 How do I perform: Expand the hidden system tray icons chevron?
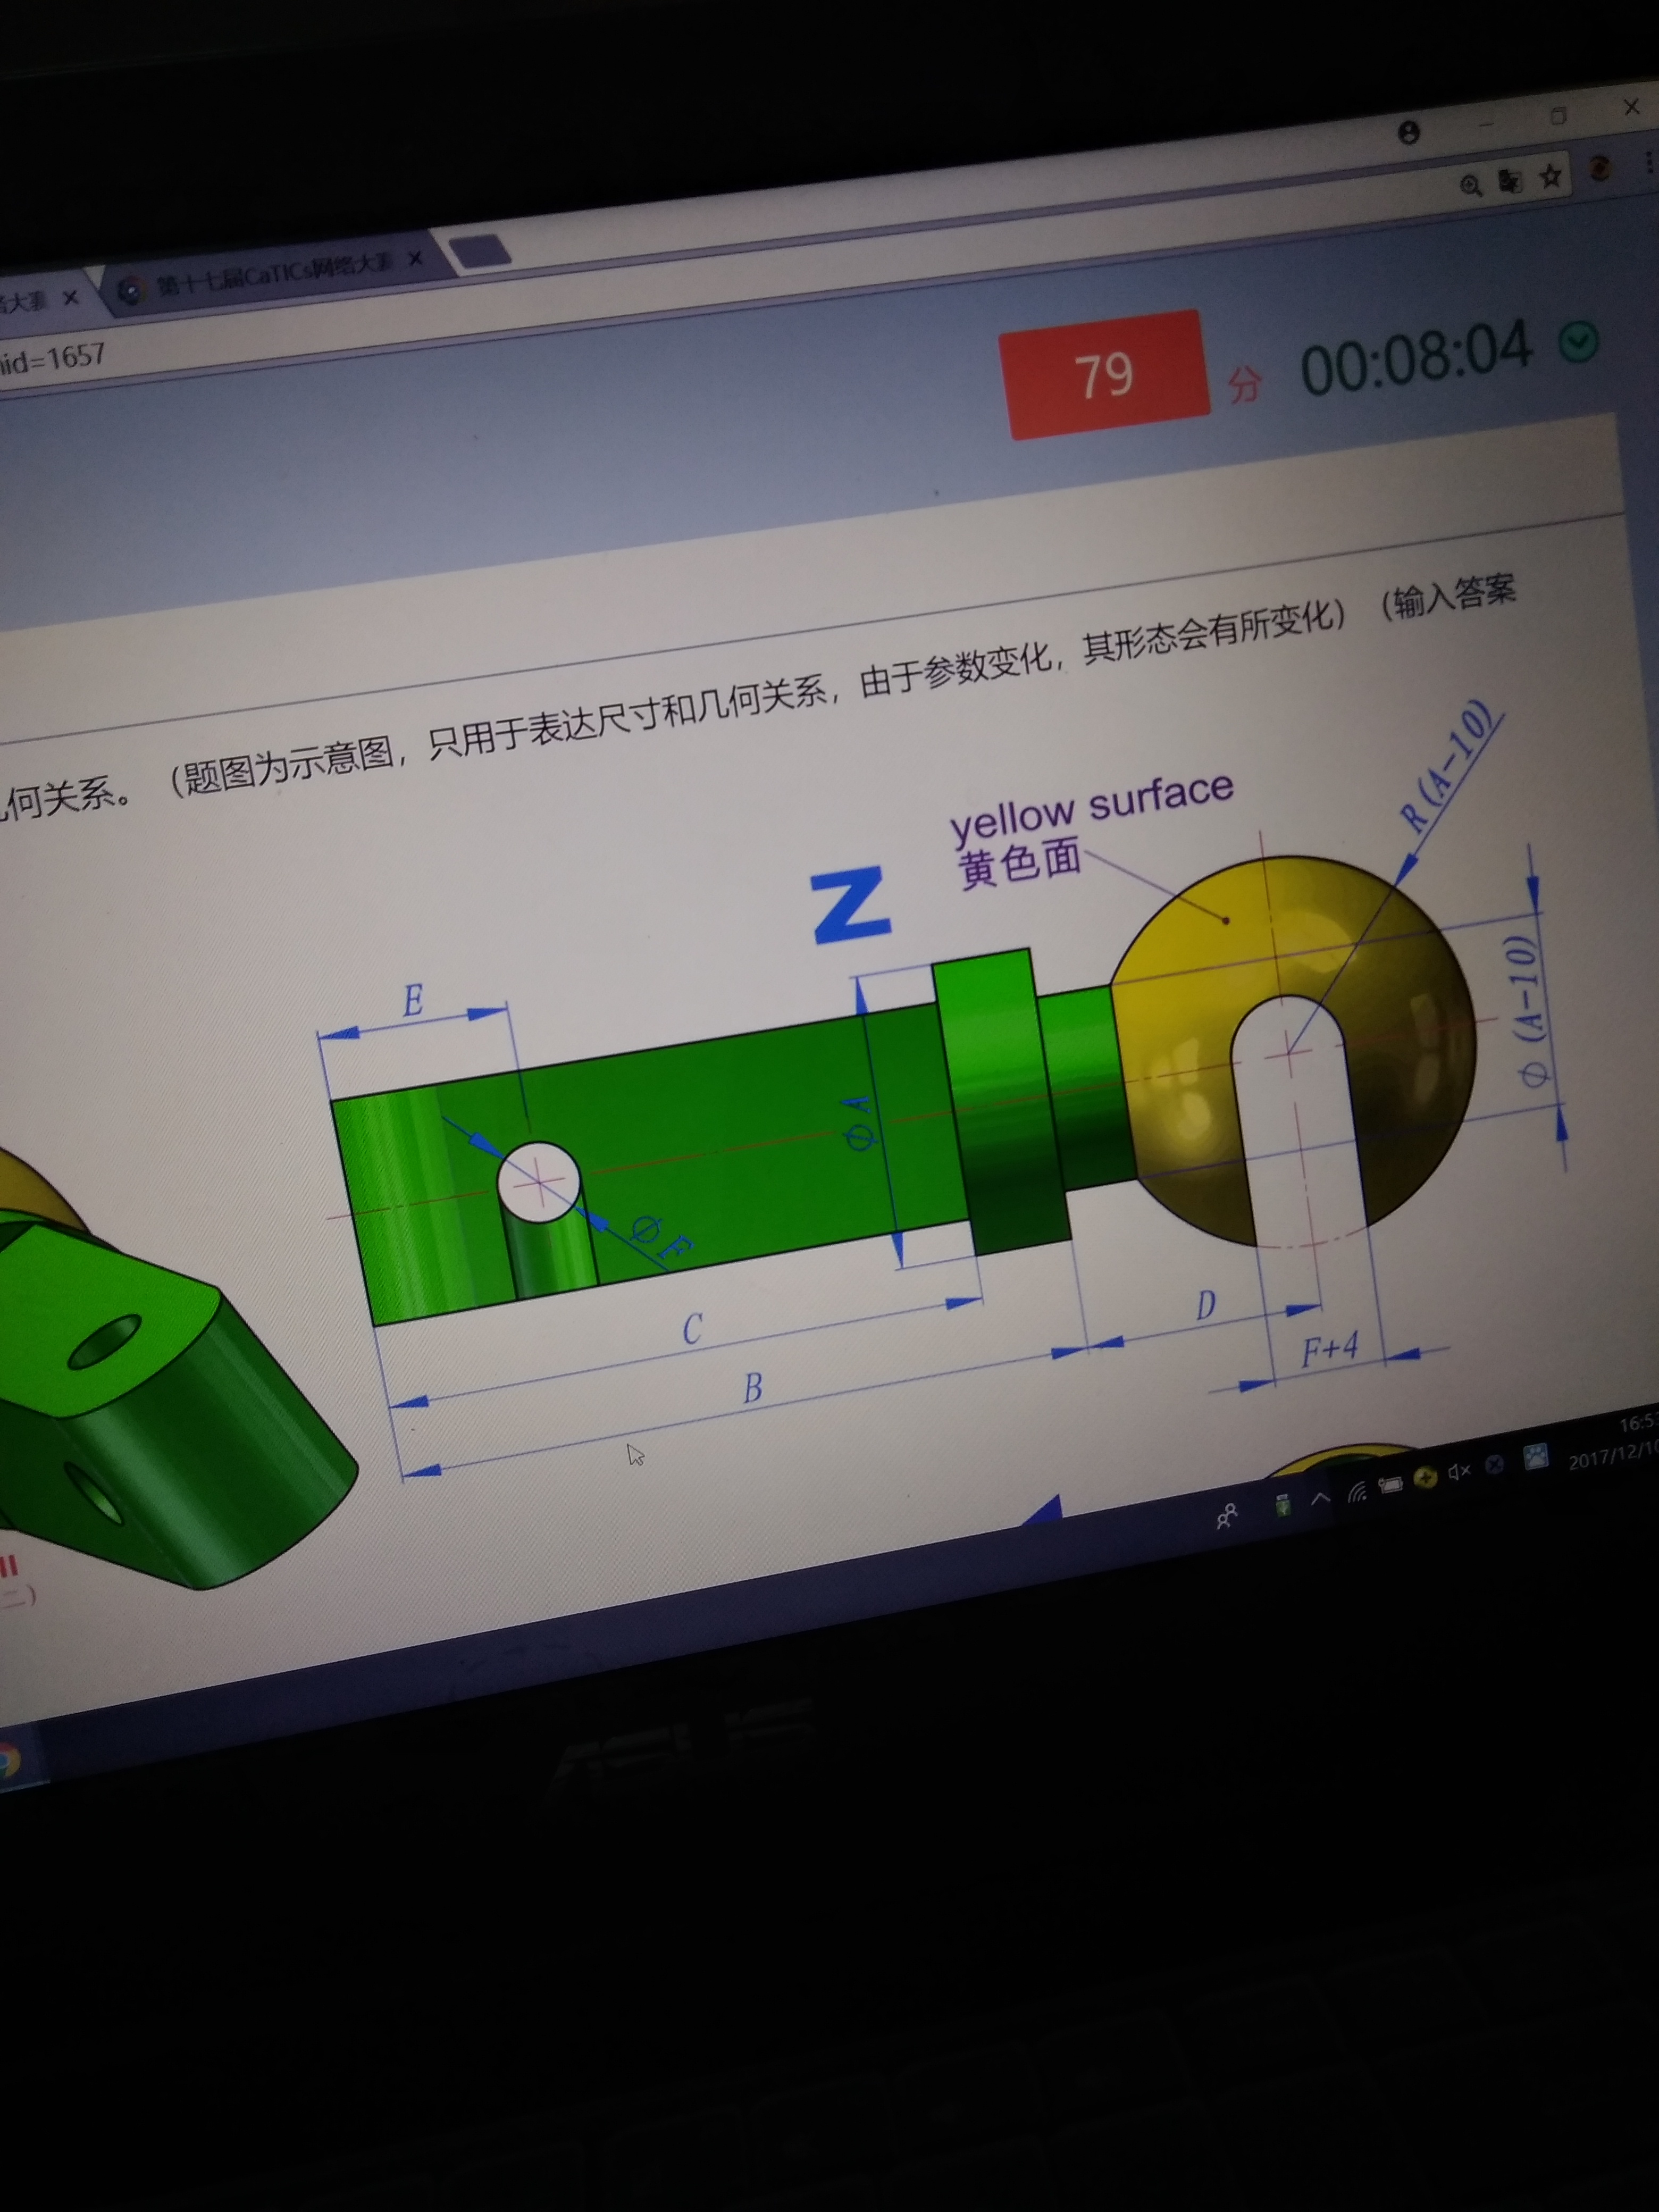(x=1320, y=1499)
